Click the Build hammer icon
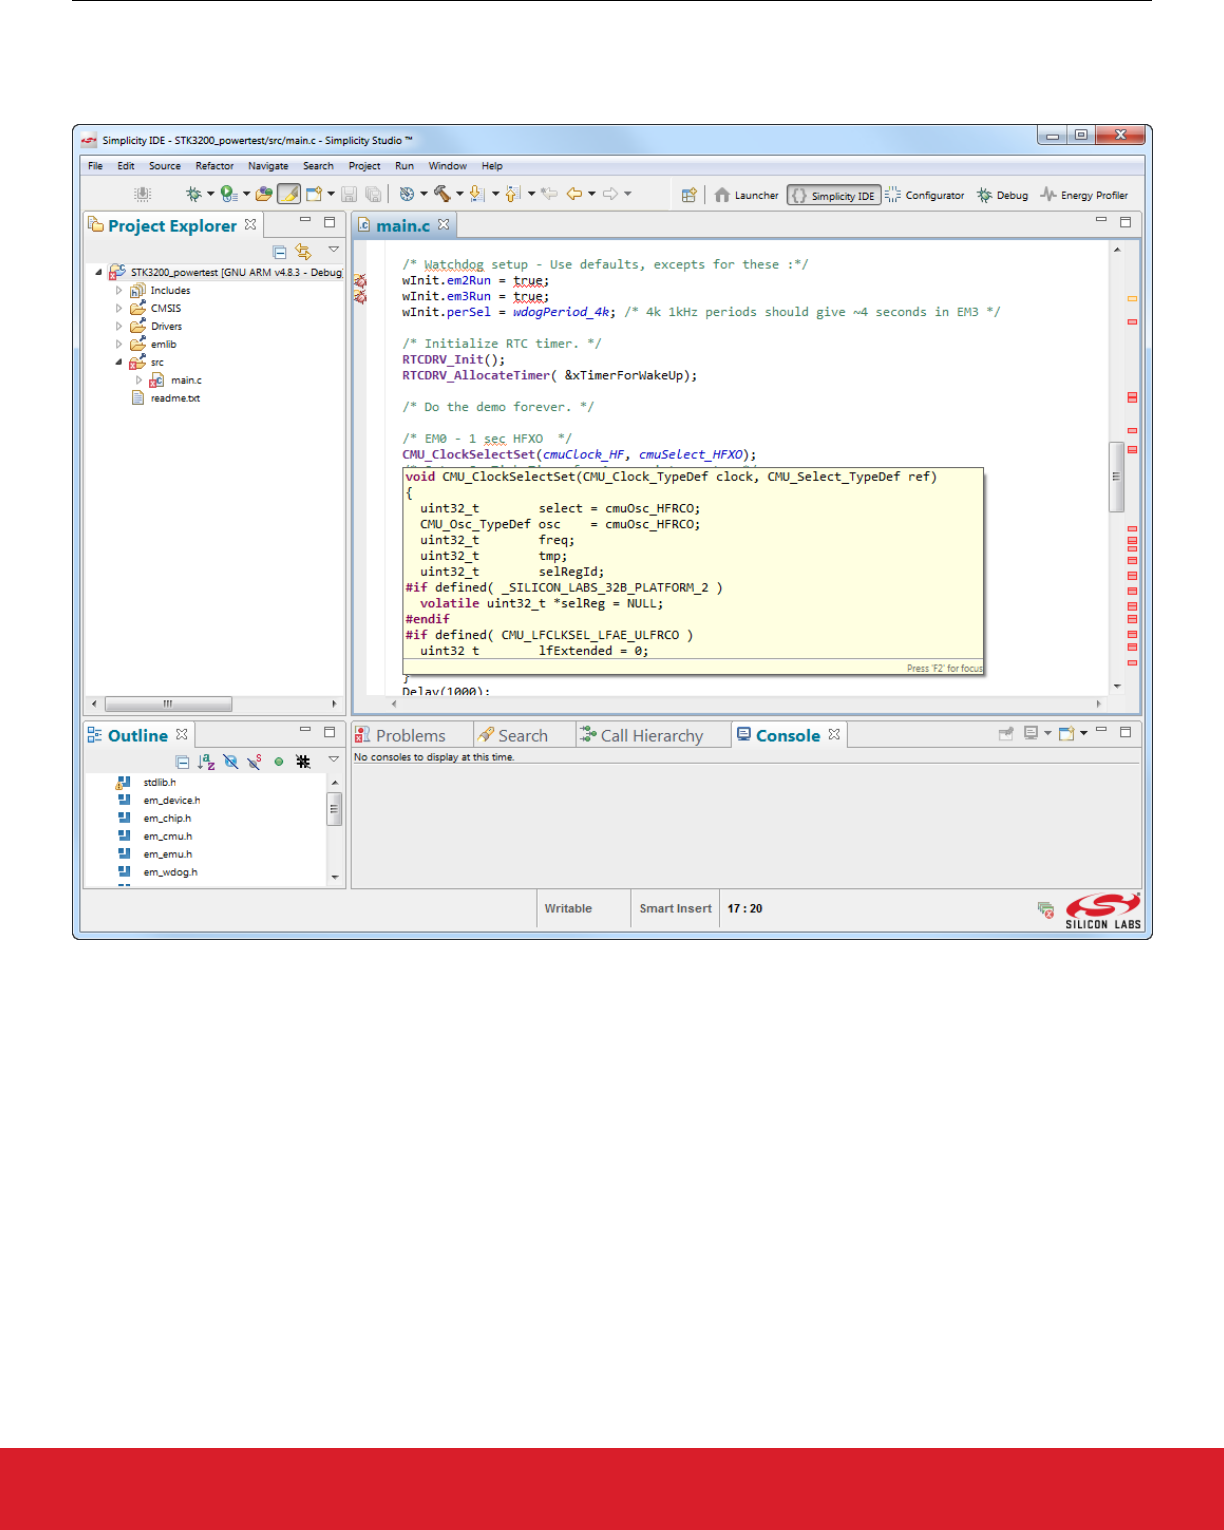 click(441, 194)
